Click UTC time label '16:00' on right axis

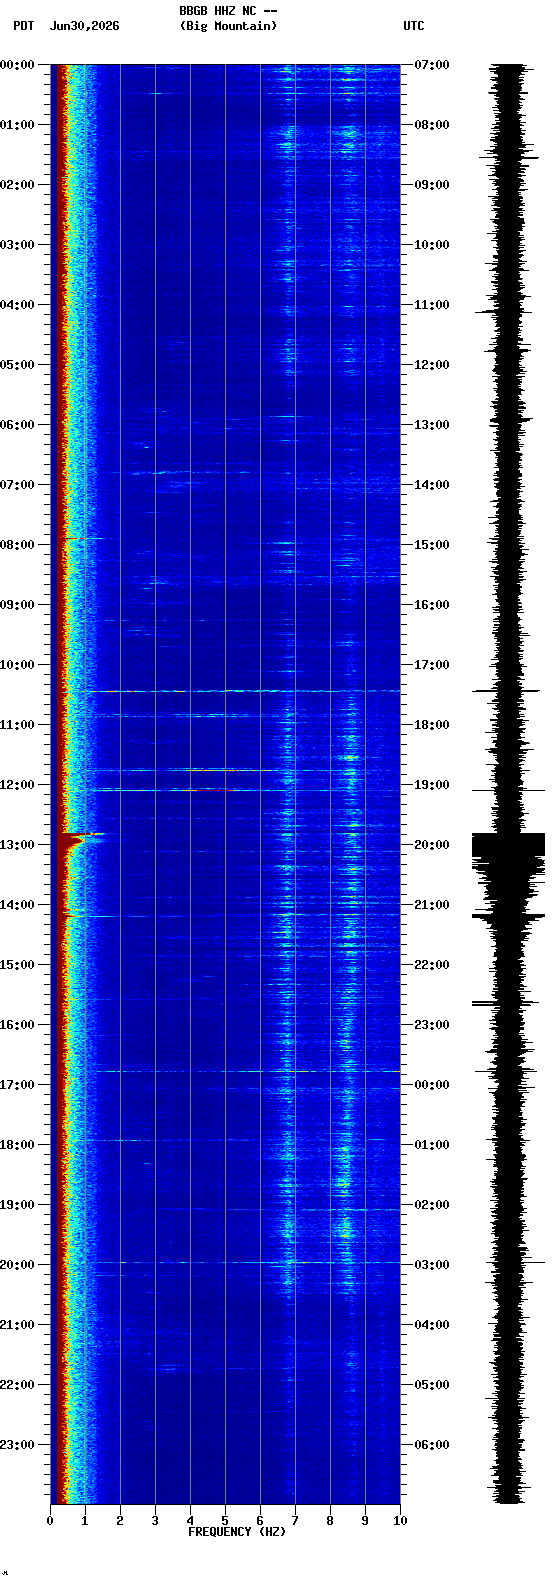pos(432,605)
